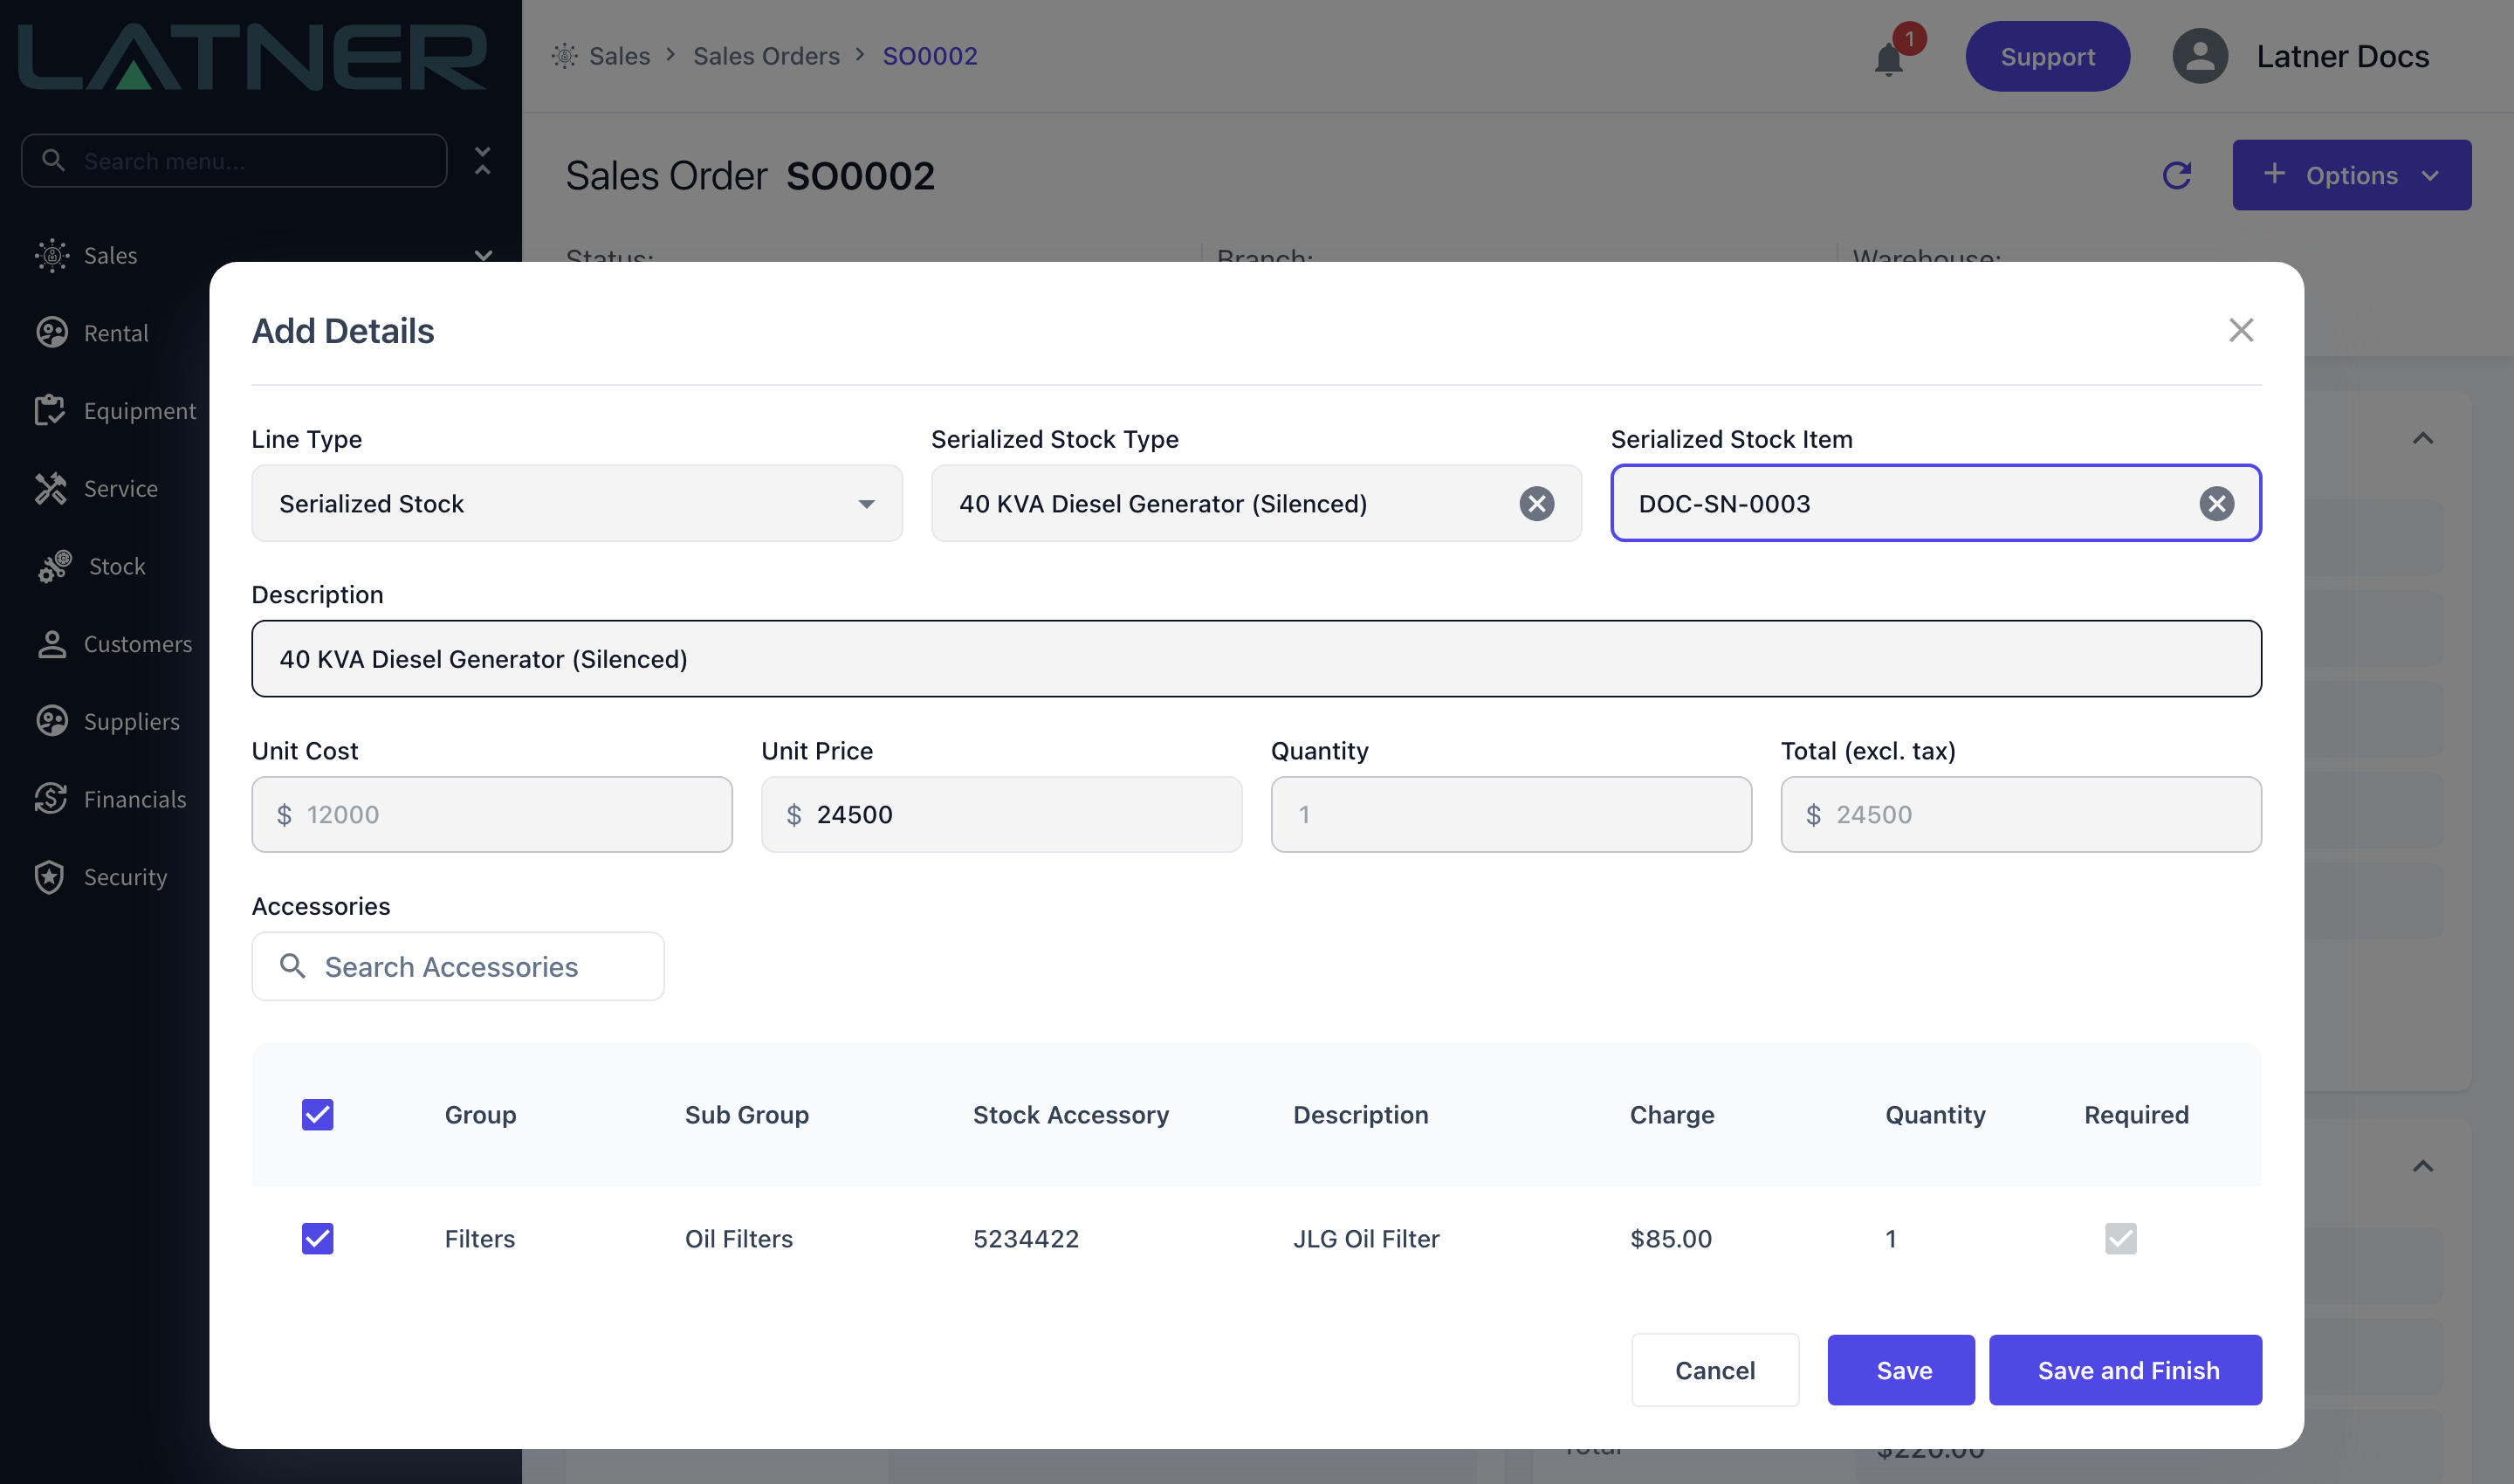Click the Support button
This screenshot has width=2514, height=1484.
pos(2047,56)
